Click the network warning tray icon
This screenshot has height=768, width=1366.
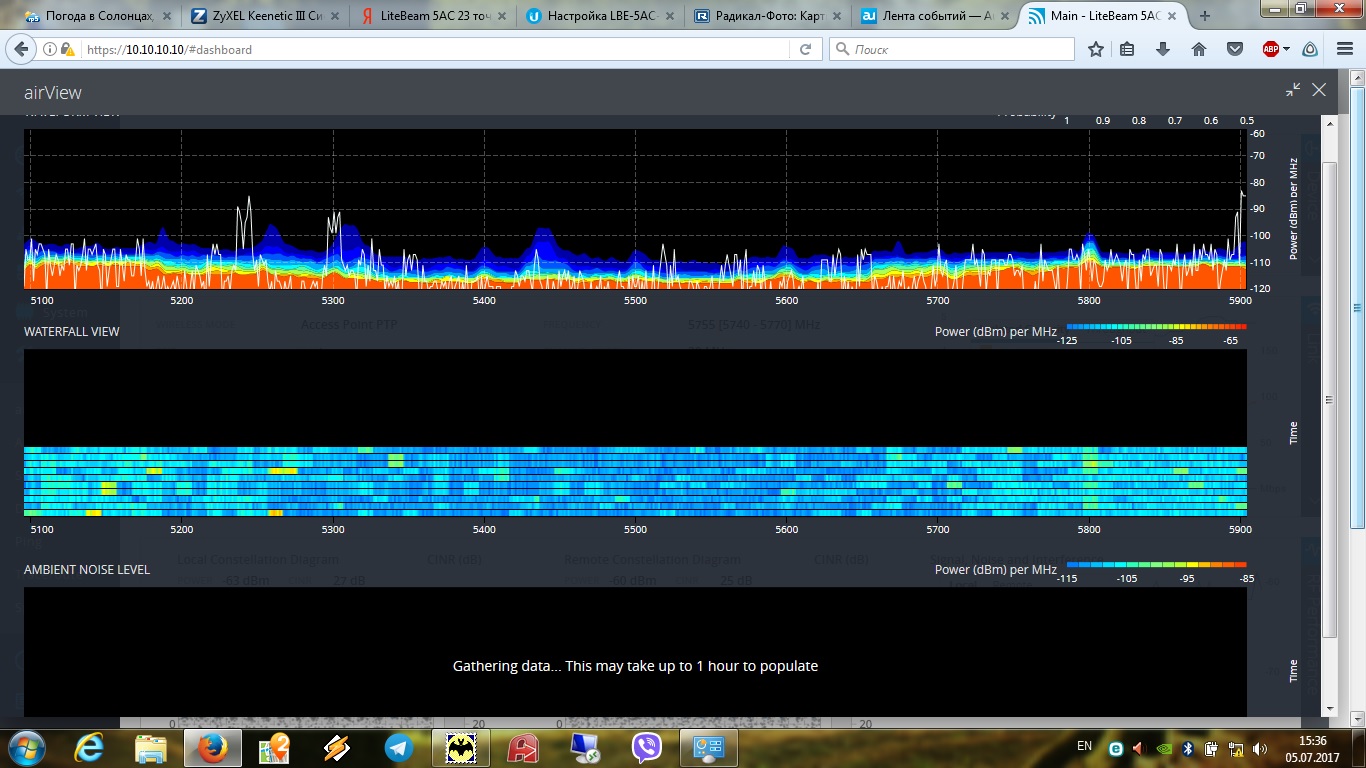[1236, 748]
